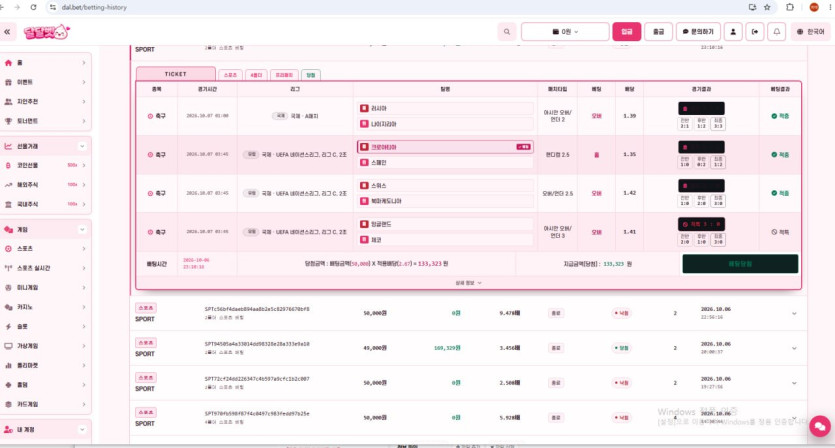Click the inquiry chat button
Viewport: 835px width, 448px height.
tap(698, 32)
